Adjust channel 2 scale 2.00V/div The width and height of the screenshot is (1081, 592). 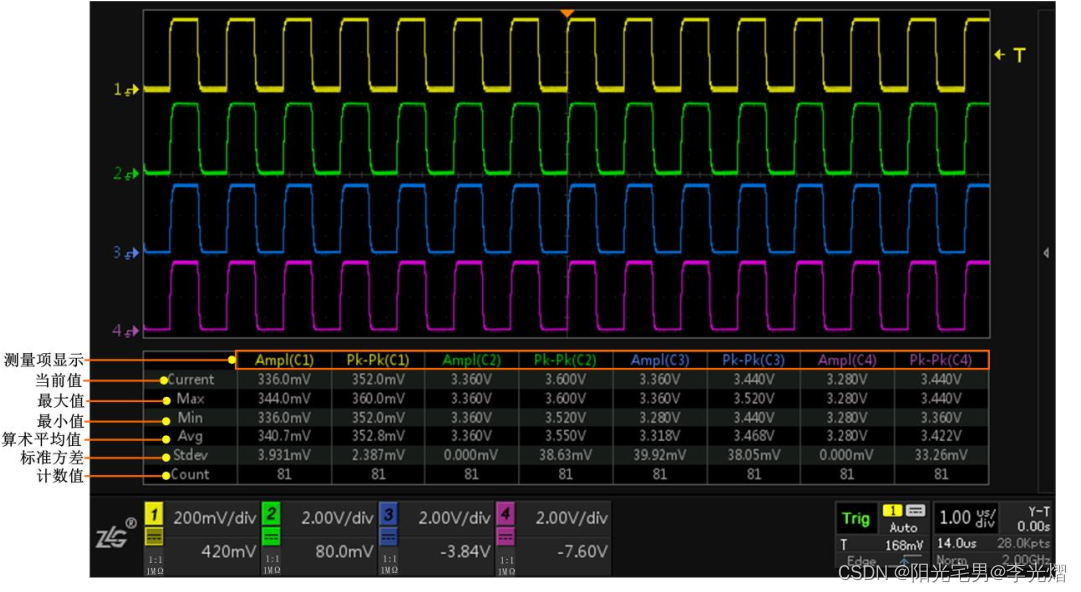(x=337, y=518)
